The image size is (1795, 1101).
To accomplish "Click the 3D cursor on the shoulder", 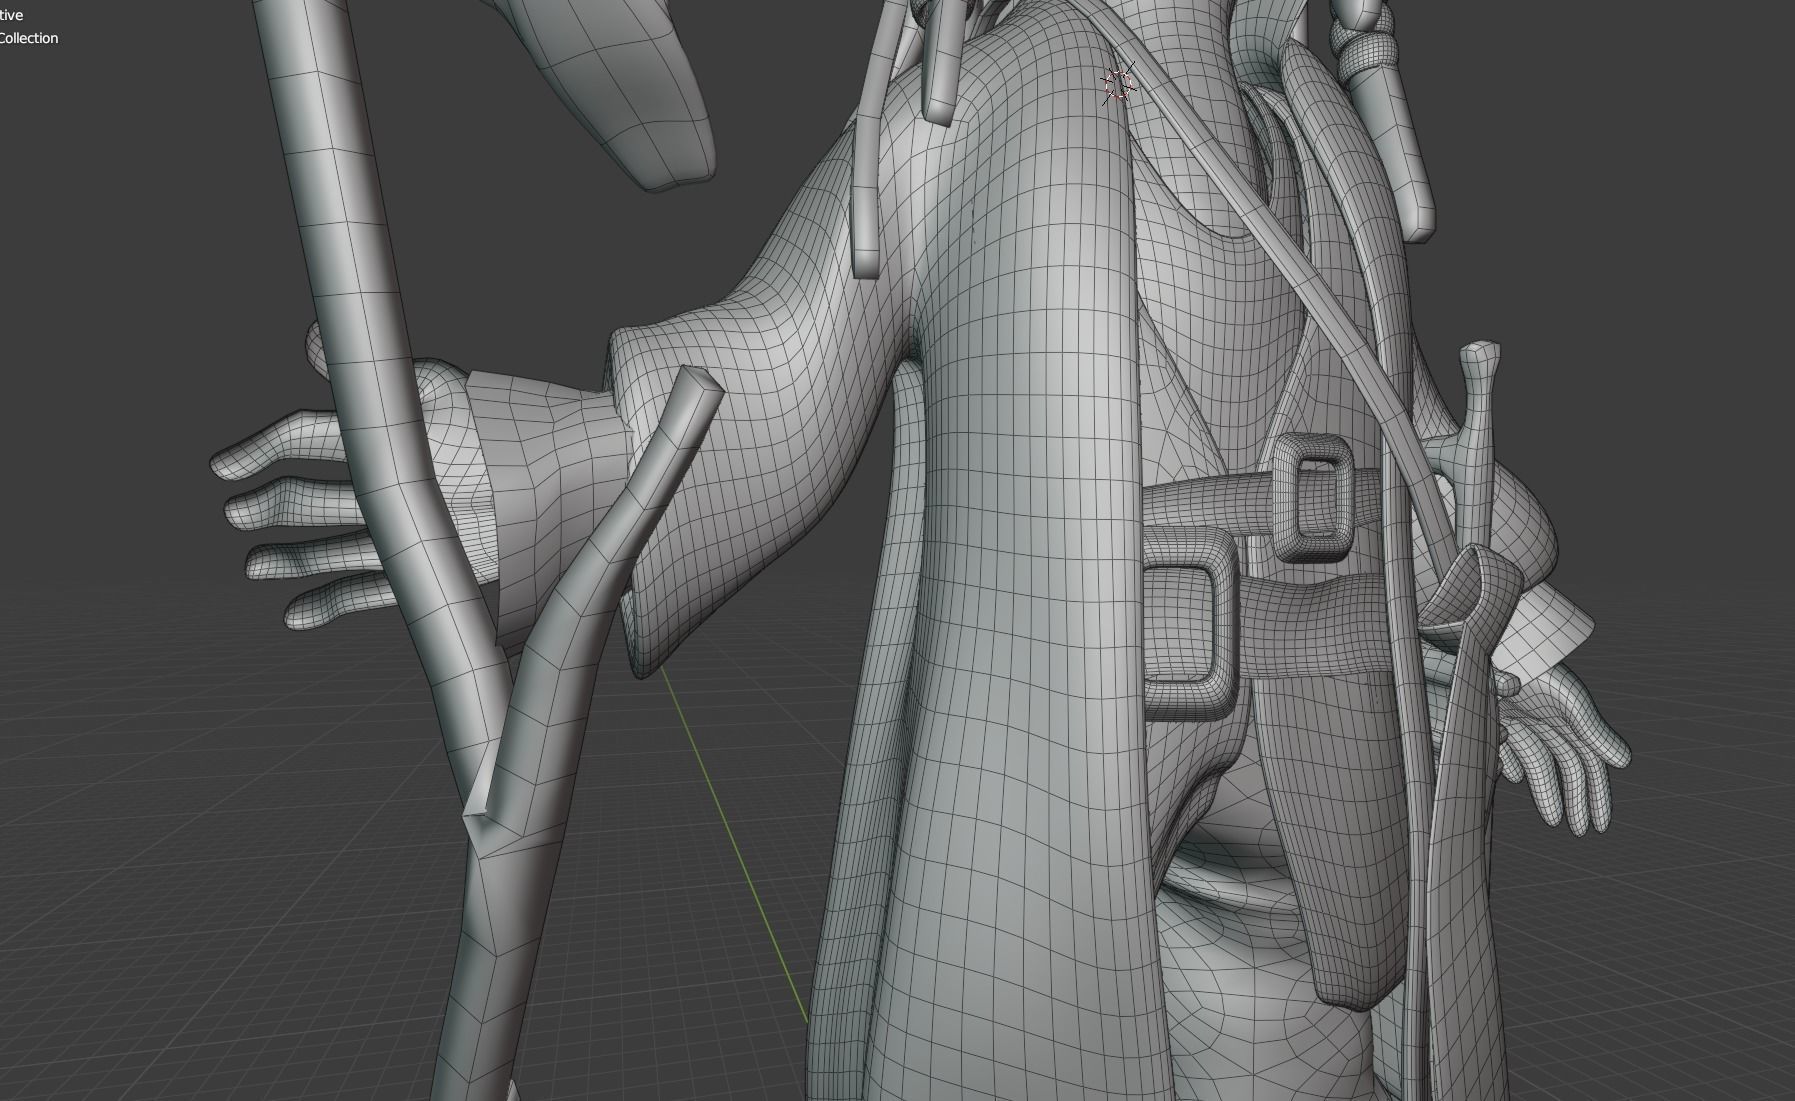I will coord(1119,84).
